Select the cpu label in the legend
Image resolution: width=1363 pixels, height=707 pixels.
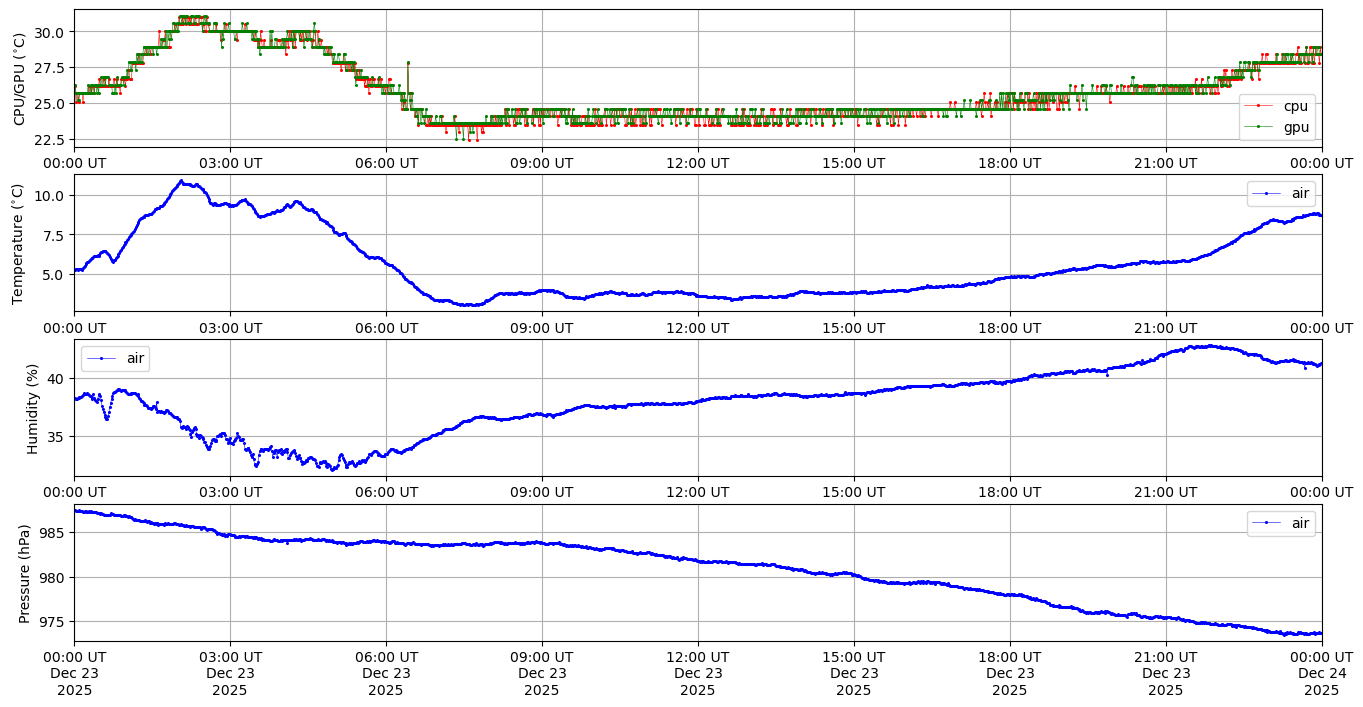tap(1295, 107)
